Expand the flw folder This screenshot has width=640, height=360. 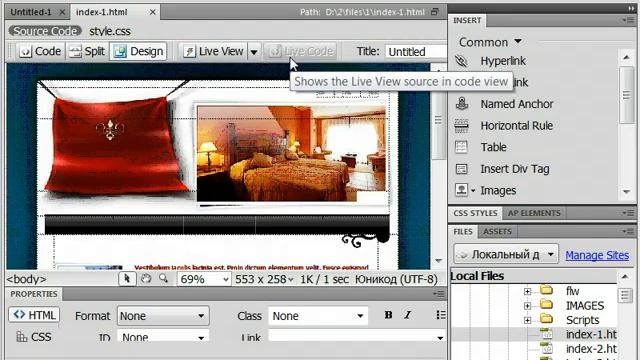(527, 291)
